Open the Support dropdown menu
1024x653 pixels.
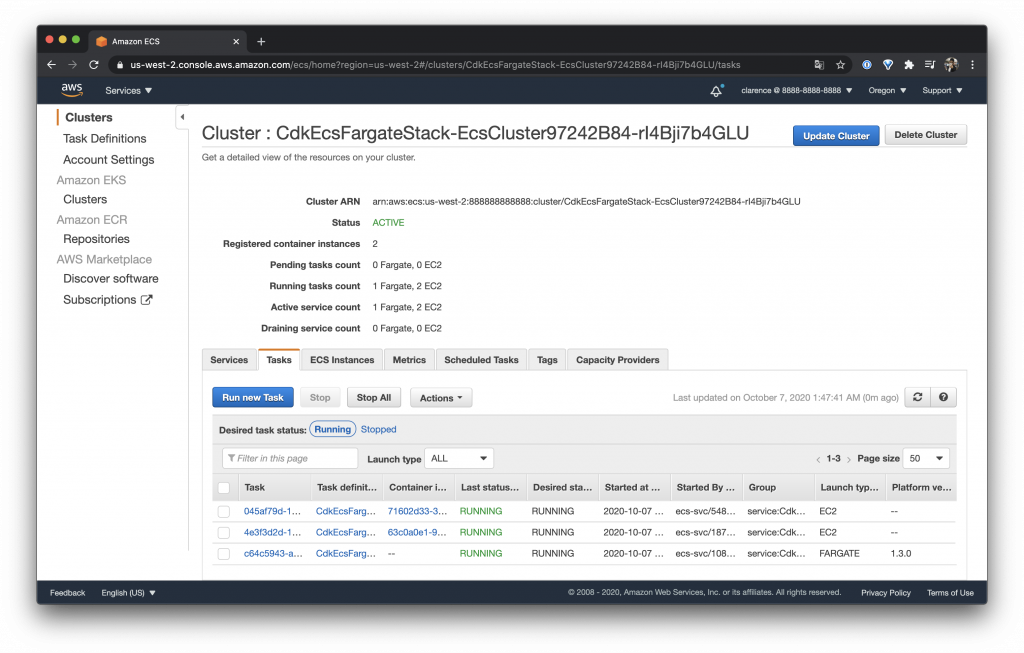pos(942,90)
